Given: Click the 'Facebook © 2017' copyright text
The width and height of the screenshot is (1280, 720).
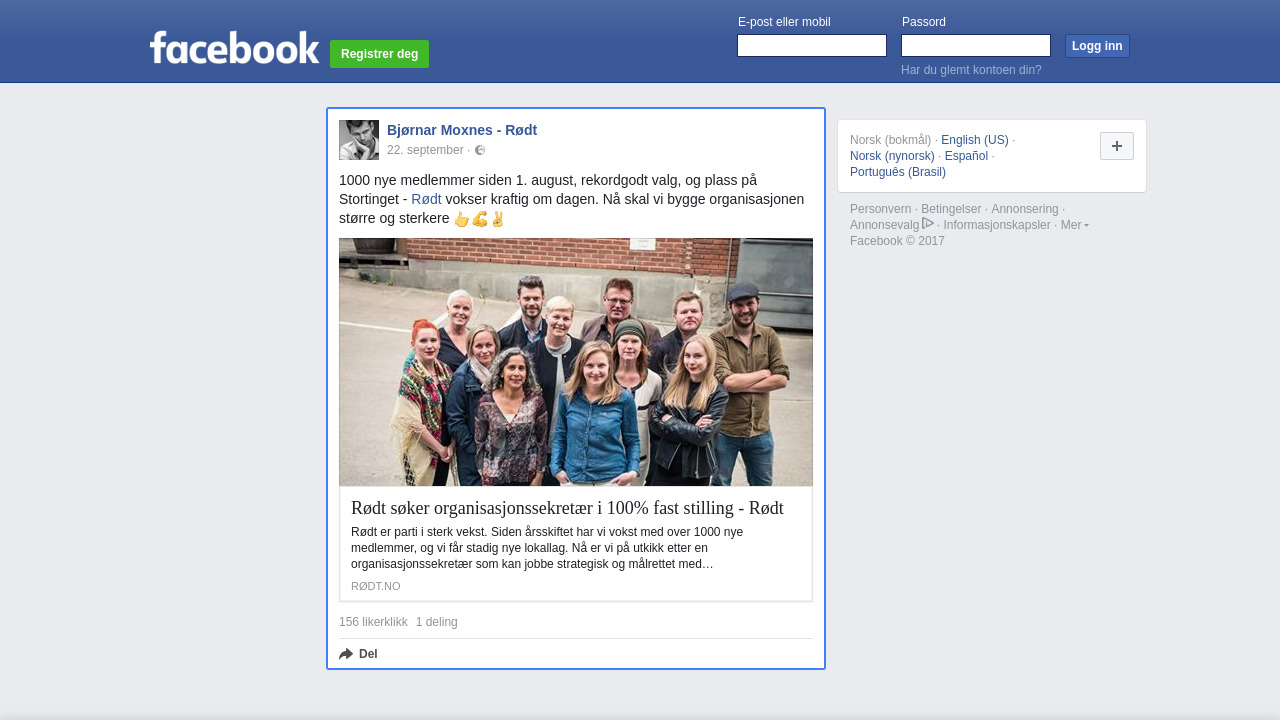Looking at the screenshot, I should point(897,241).
